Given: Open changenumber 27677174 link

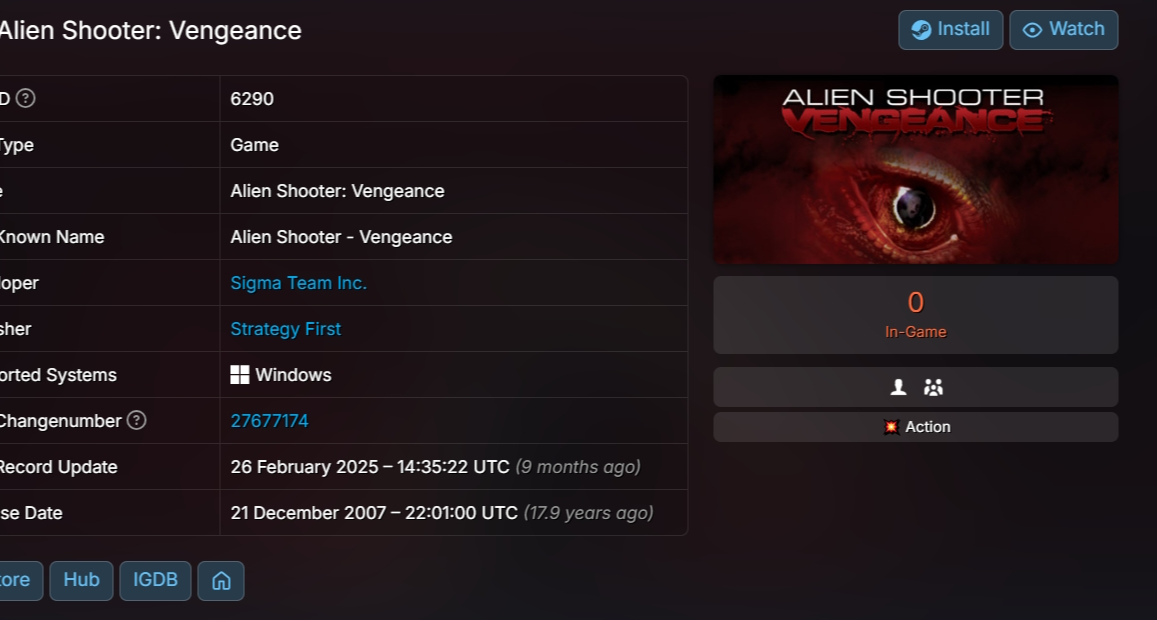Looking at the screenshot, I should pos(269,421).
